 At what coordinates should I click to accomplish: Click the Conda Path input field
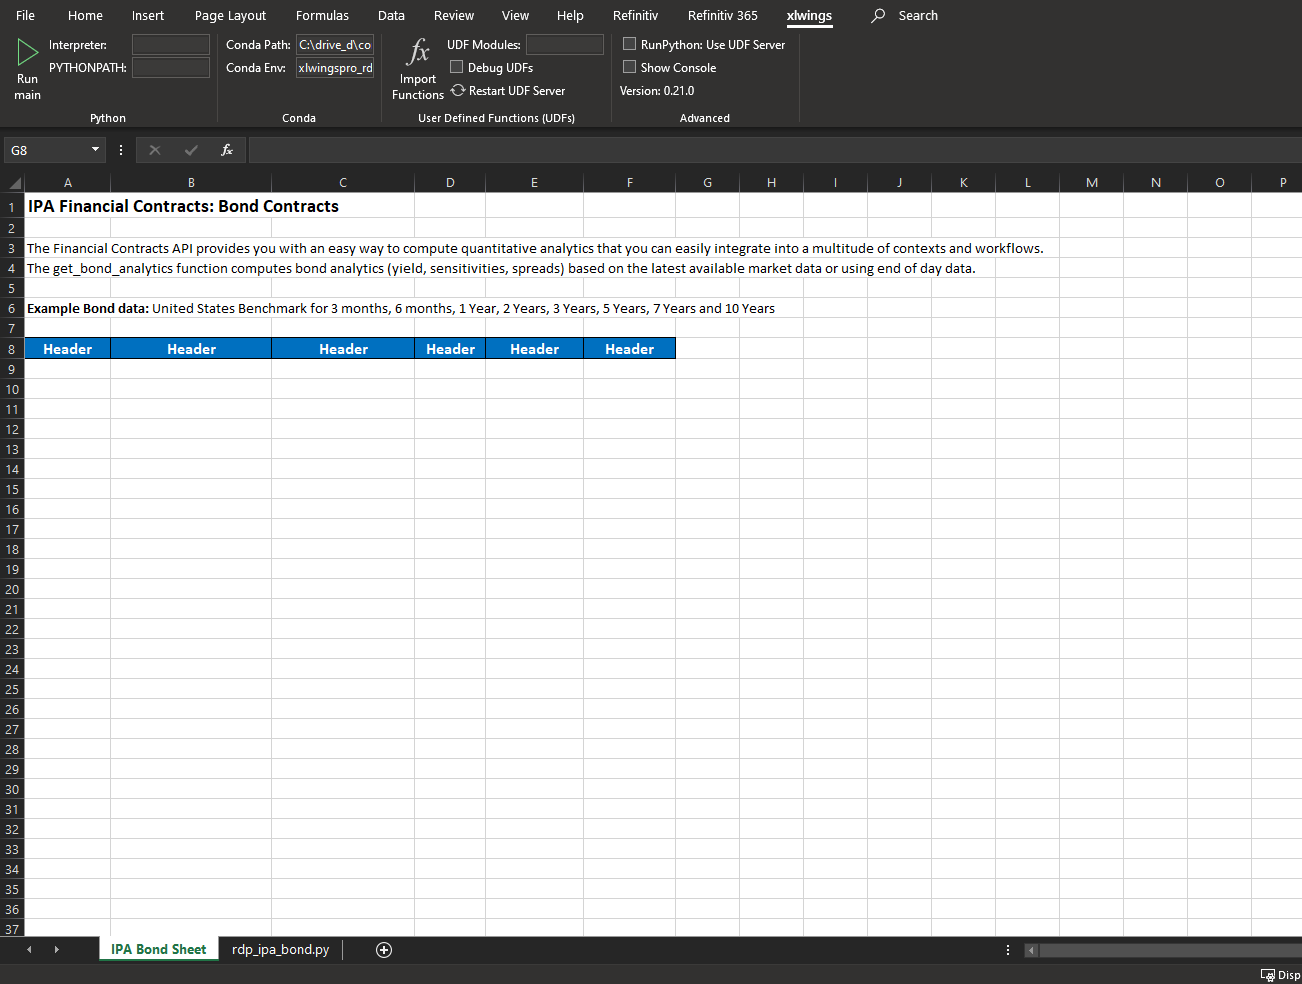click(x=335, y=44)
